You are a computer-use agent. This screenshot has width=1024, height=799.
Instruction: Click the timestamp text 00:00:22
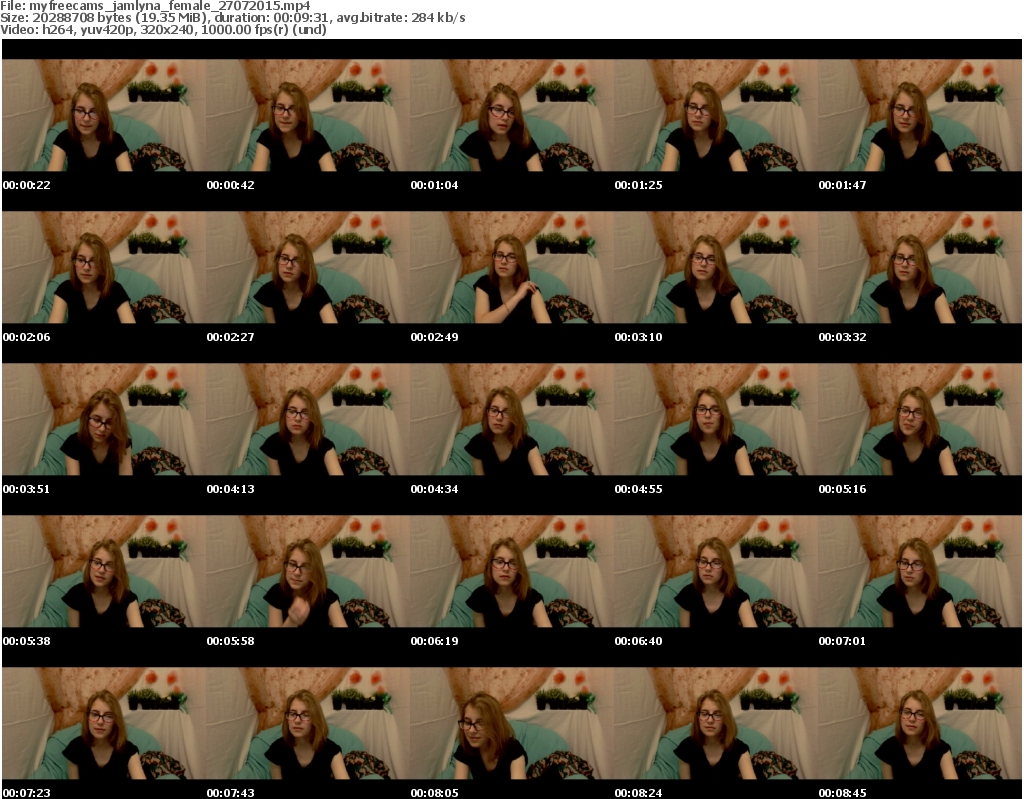[27, 185]
